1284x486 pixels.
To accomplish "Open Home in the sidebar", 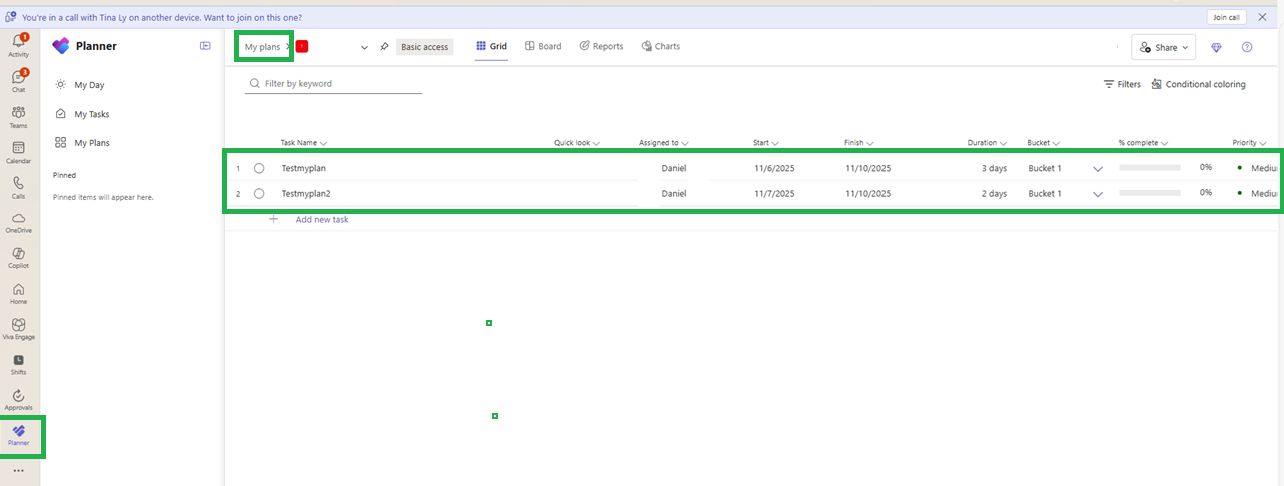I will point(19,294).
